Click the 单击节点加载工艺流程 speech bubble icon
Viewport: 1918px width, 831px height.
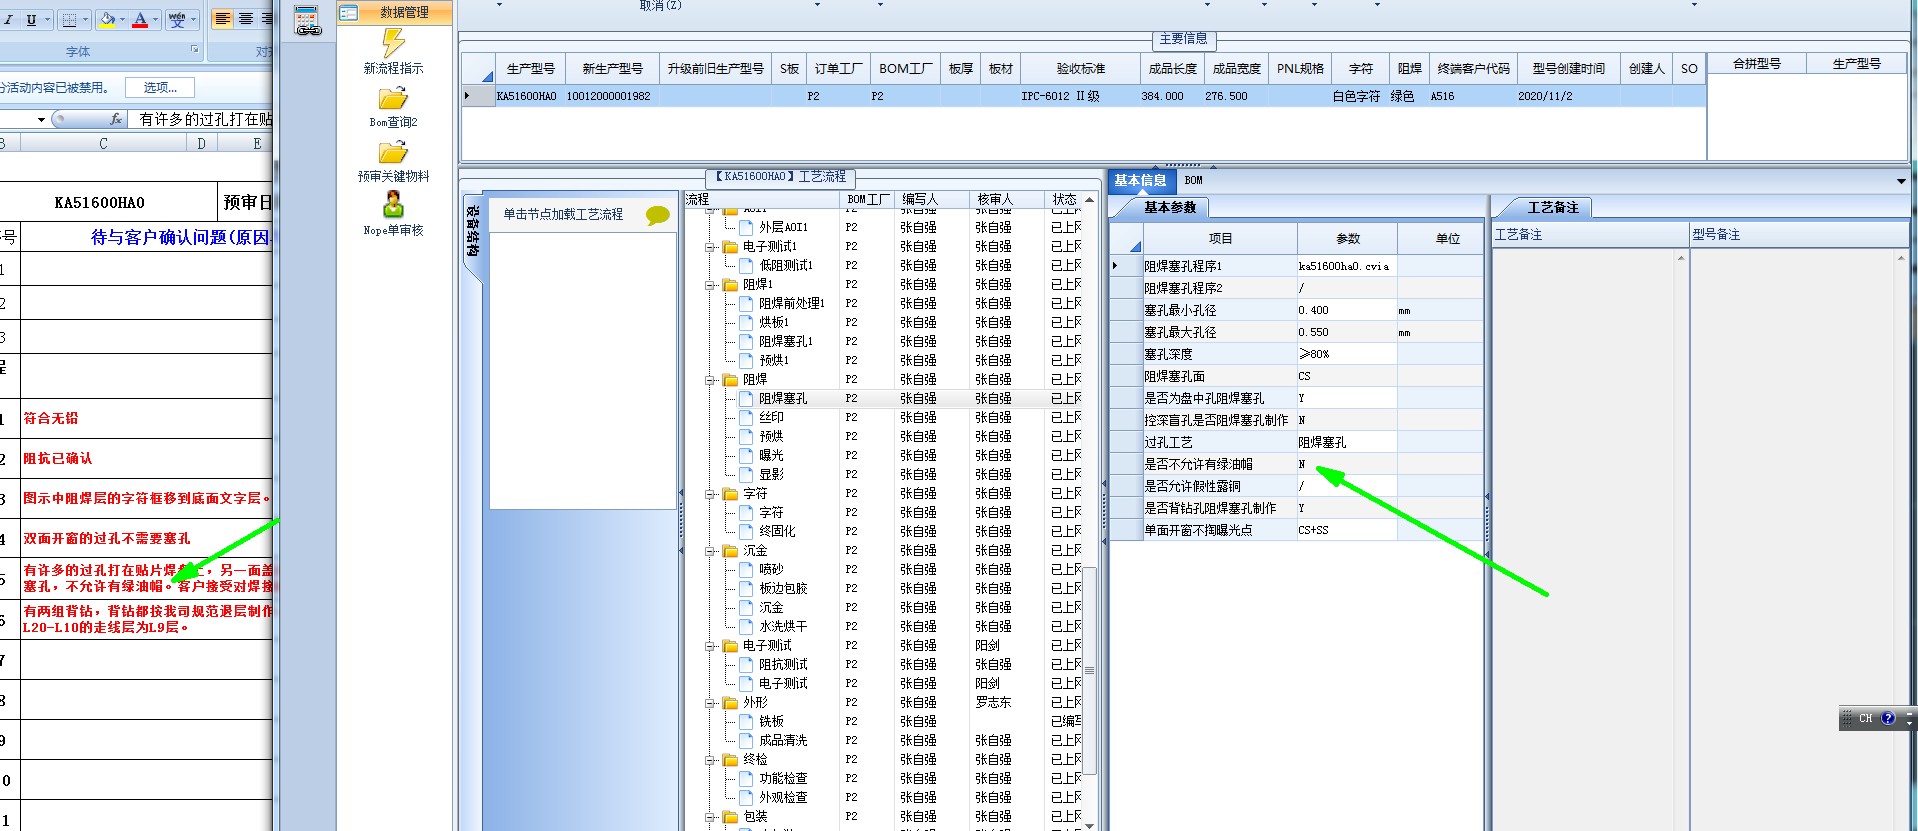coord(657,215)
